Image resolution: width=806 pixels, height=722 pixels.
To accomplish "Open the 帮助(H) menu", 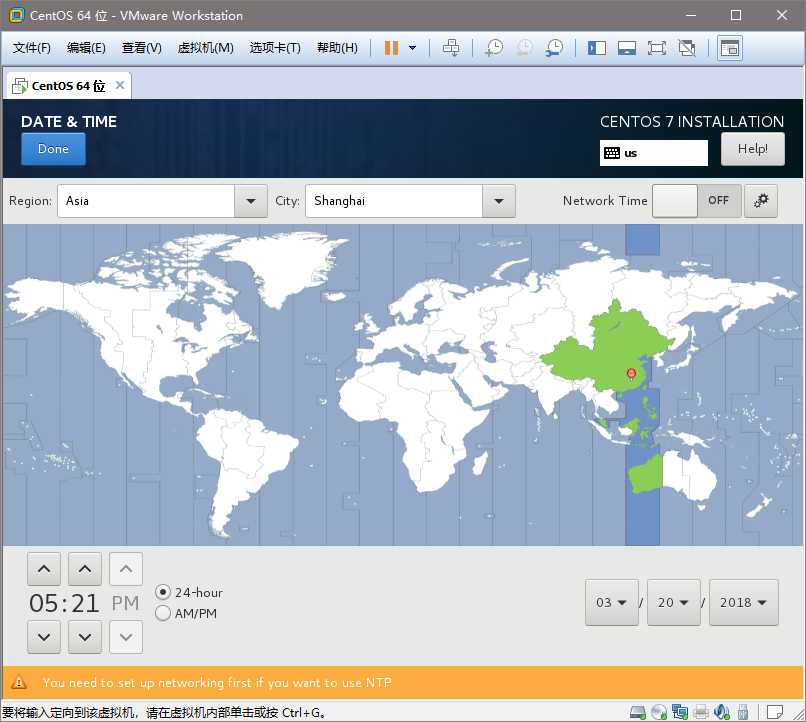I will [337, 48].
